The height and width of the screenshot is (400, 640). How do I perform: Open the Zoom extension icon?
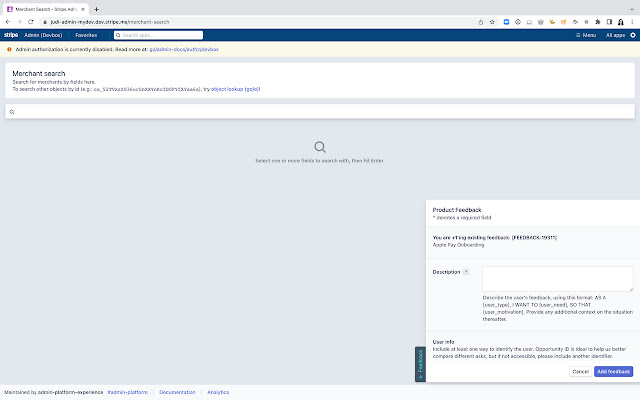[x=507, y=22]
